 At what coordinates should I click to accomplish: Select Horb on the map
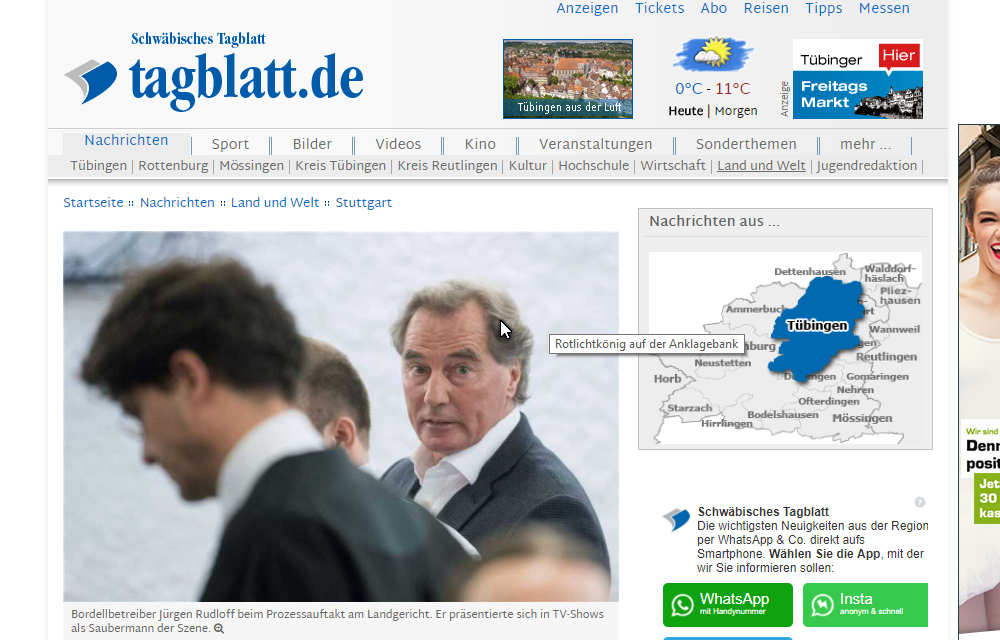(x=667, y=379)
